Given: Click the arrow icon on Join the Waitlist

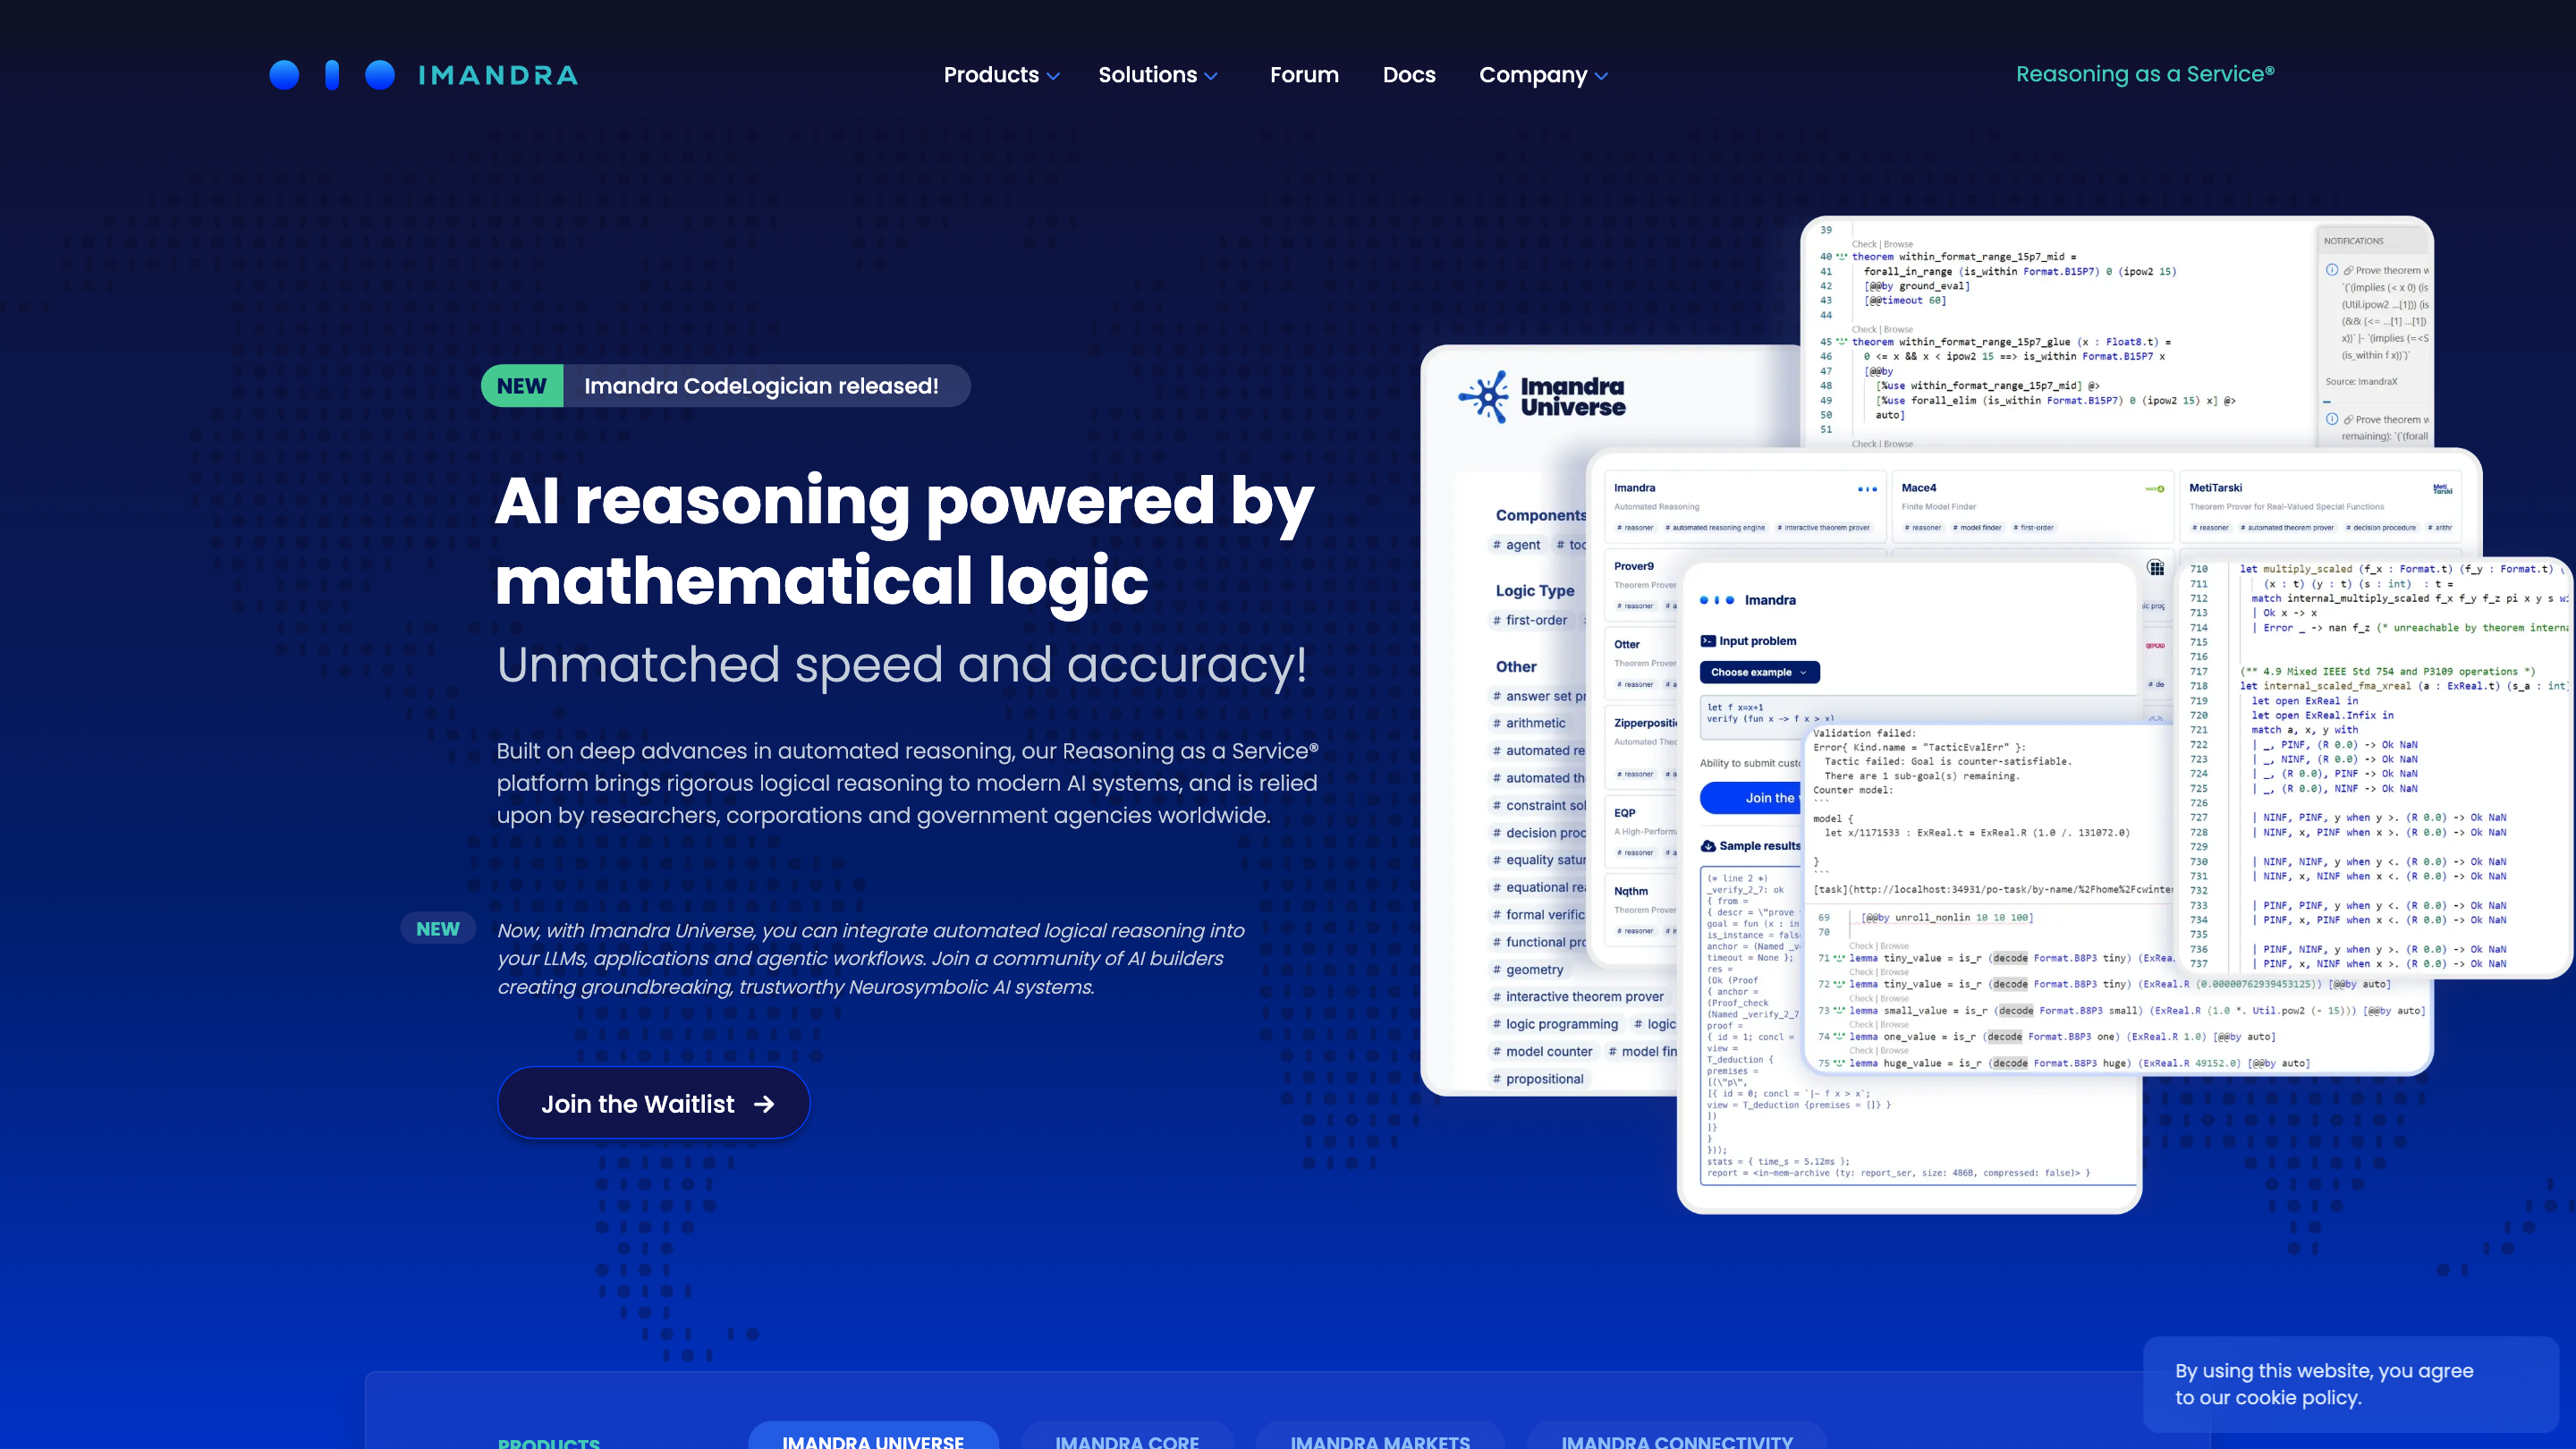Looking at the screenshot, I should click(x=764, y=1104).
